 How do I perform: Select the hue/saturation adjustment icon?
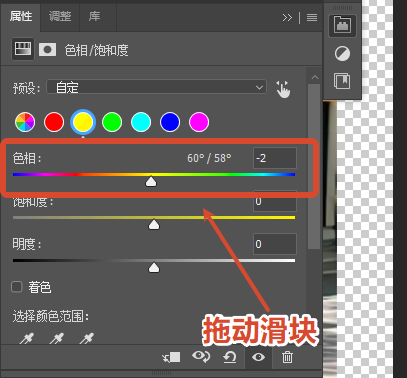click(x=23, y=49)
